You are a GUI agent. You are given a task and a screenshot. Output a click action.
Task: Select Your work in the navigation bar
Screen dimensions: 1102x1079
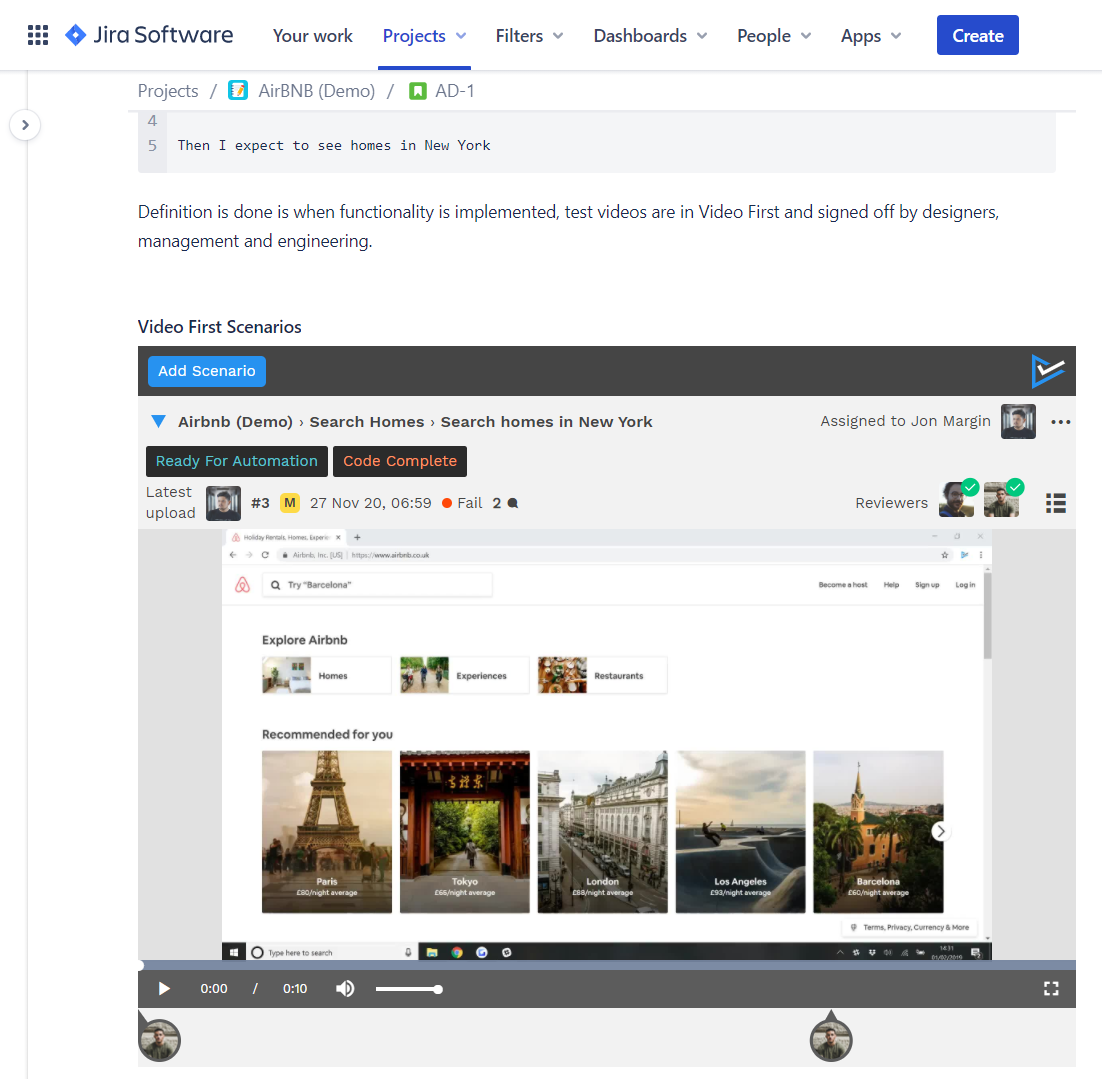click(312, 35)
